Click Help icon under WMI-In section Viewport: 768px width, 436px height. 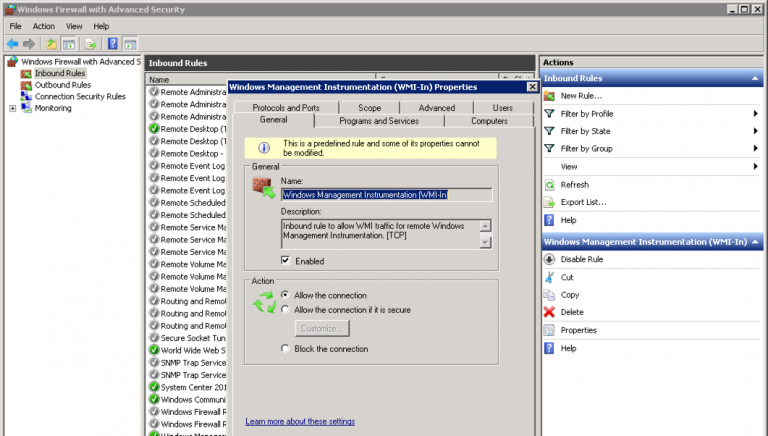pos(550,348)
